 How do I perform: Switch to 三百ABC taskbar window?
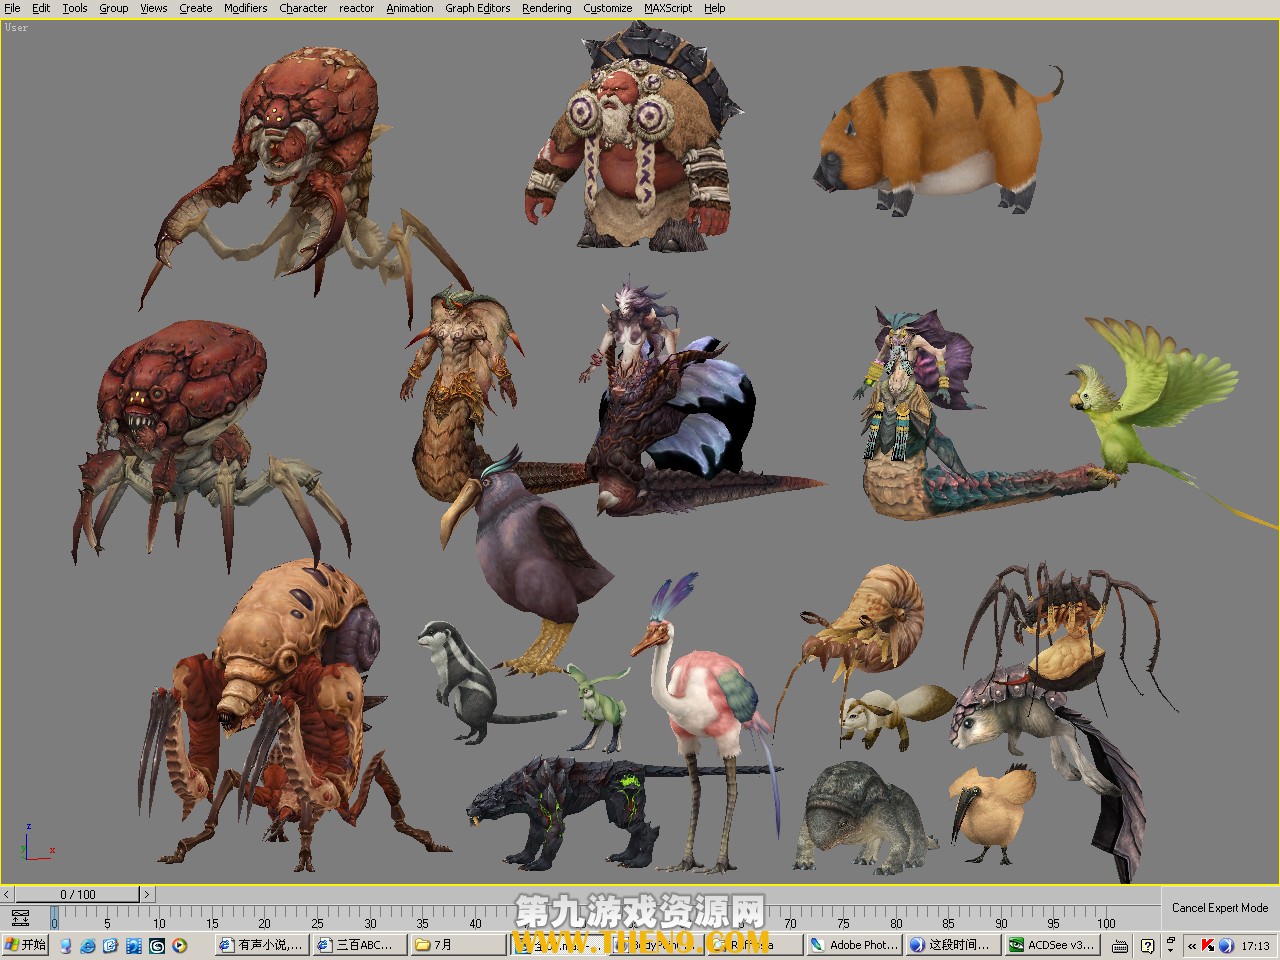point(359,945)
